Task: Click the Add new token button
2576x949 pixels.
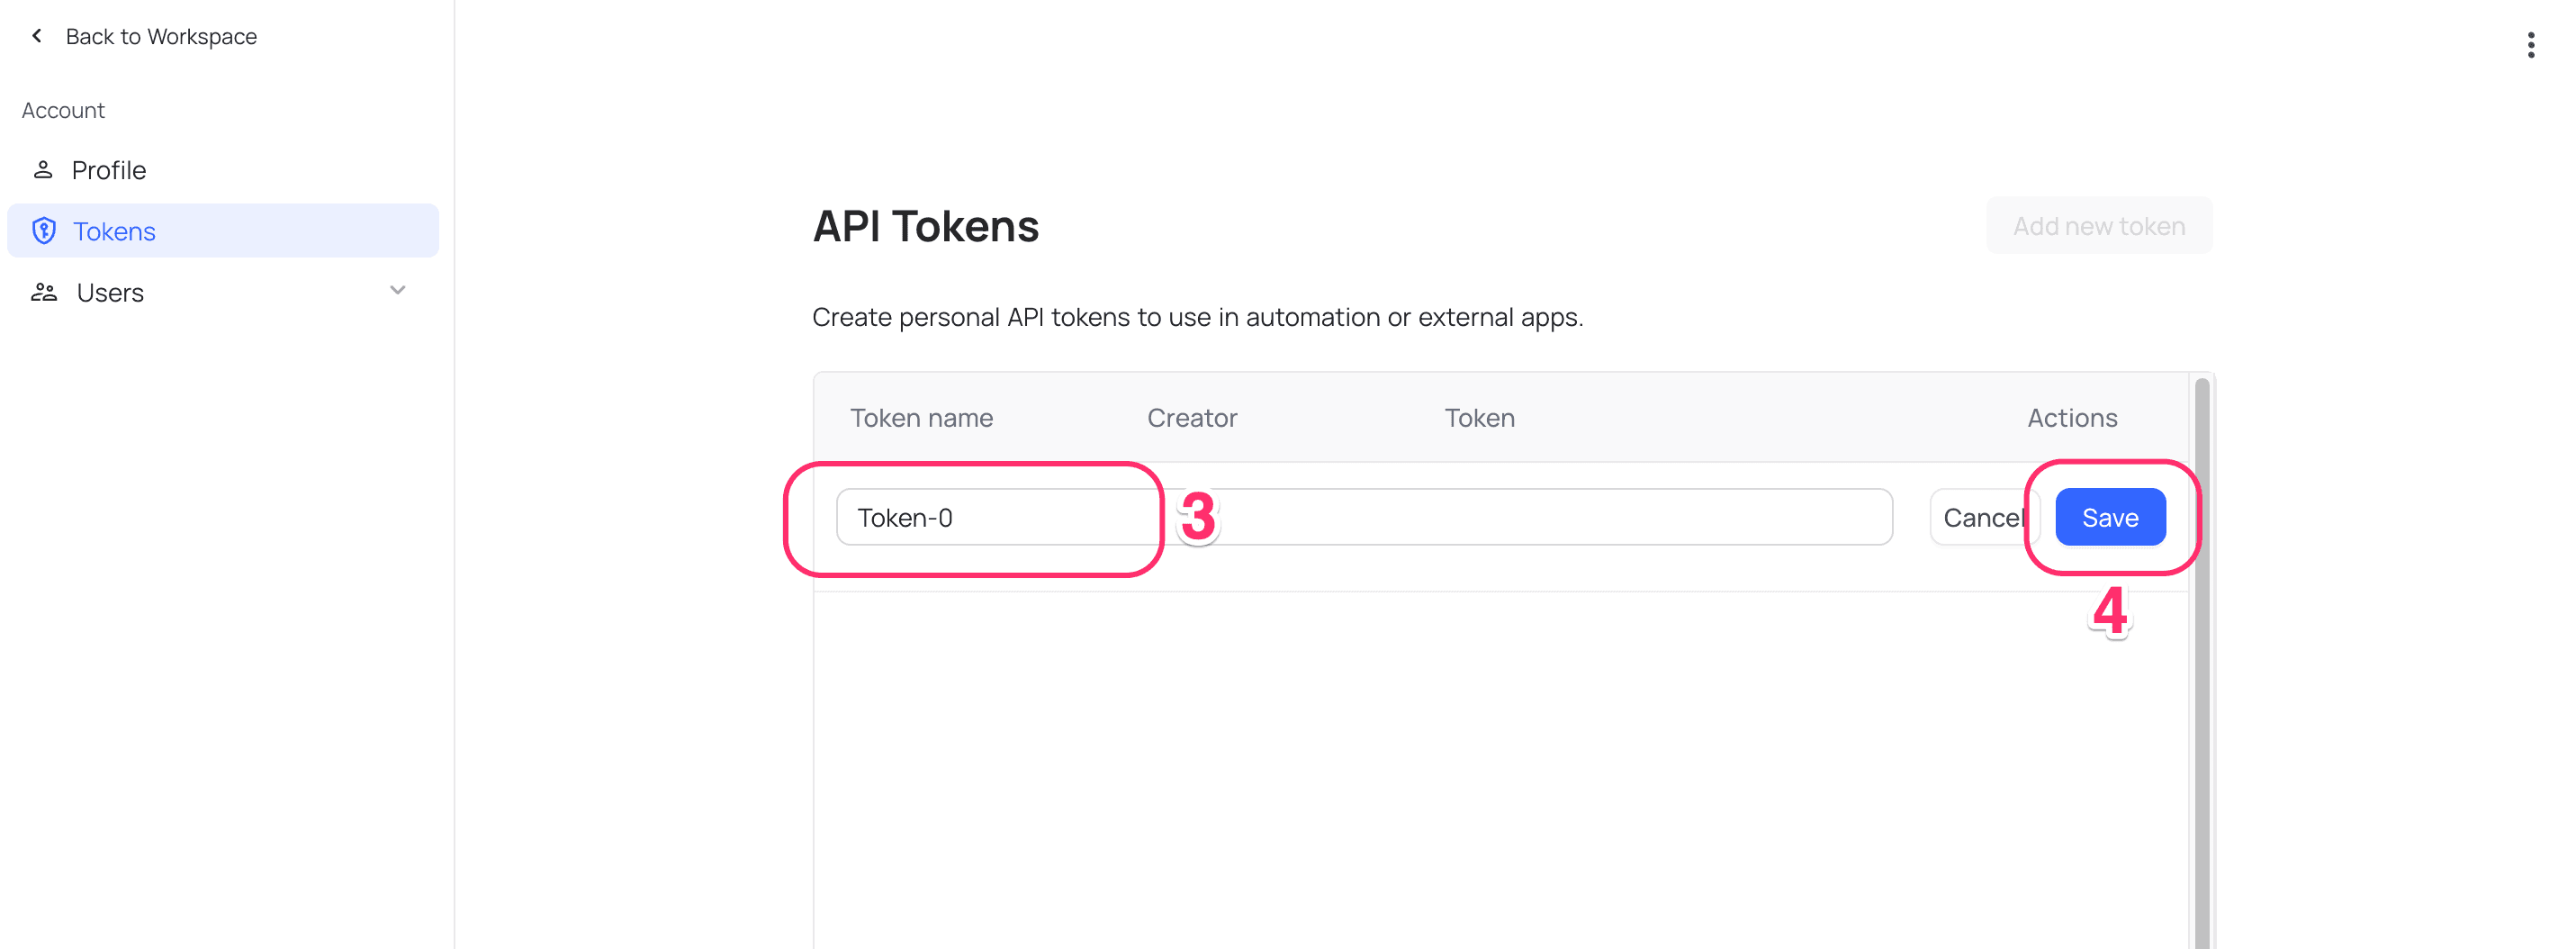Action: [2099, 225]
